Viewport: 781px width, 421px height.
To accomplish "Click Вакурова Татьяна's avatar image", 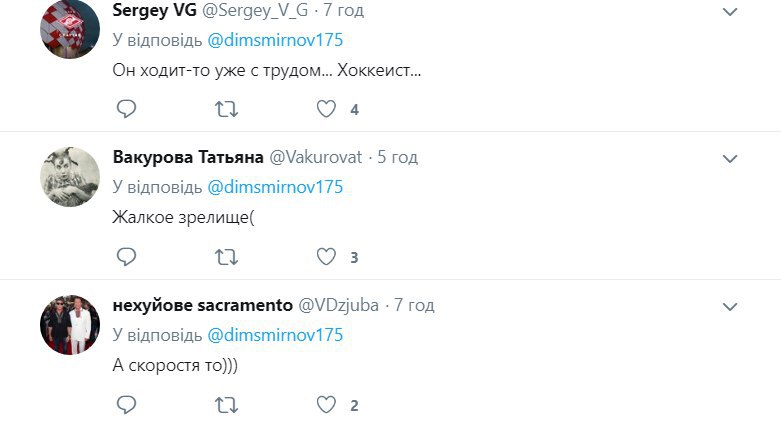I will click(x=68, y=177).
